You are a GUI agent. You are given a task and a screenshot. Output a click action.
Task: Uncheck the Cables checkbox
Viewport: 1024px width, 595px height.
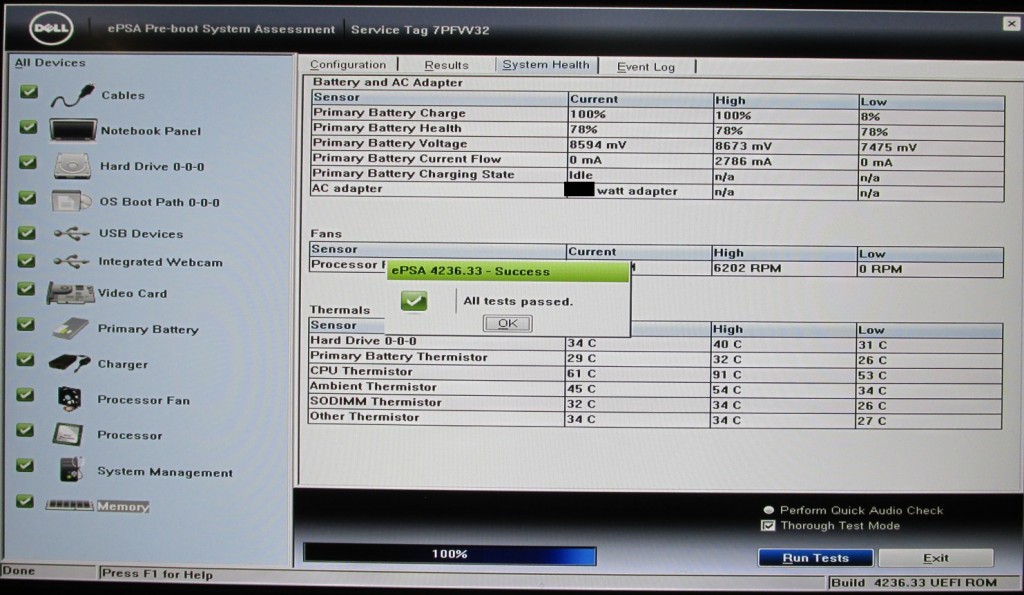click(x=29, y=91)
